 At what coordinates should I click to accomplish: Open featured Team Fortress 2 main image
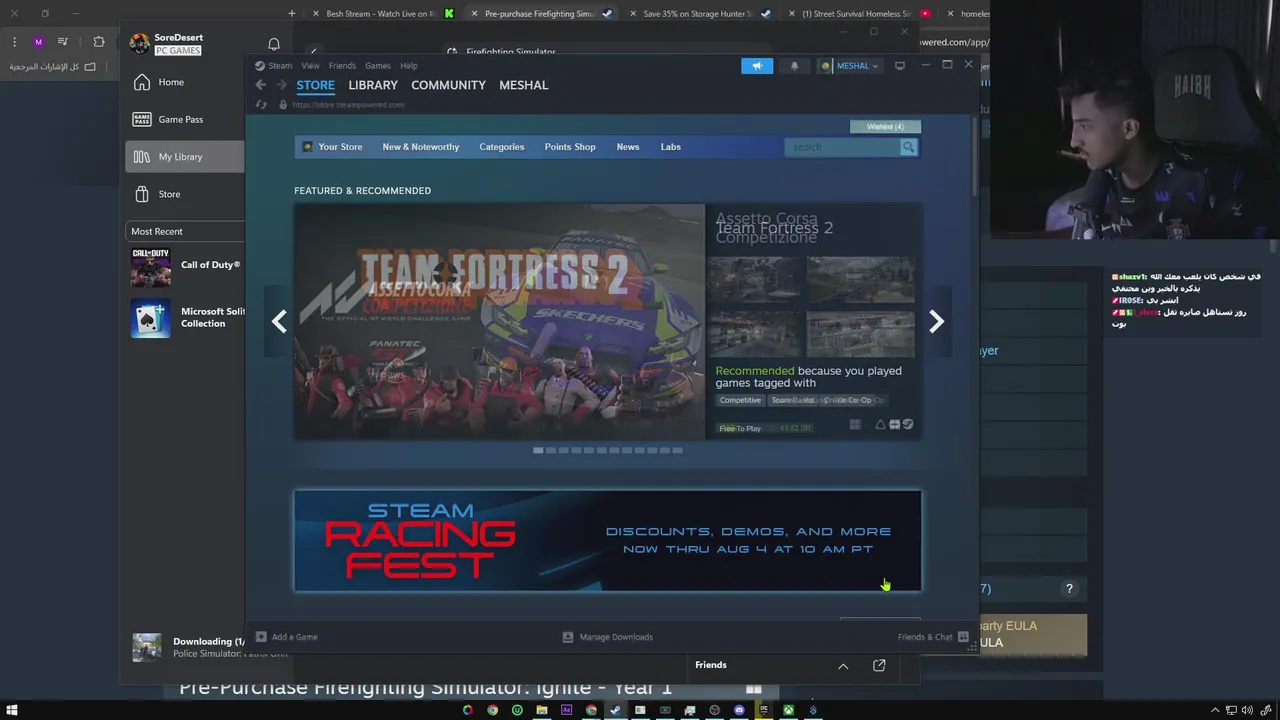click(x=499, y=322)
